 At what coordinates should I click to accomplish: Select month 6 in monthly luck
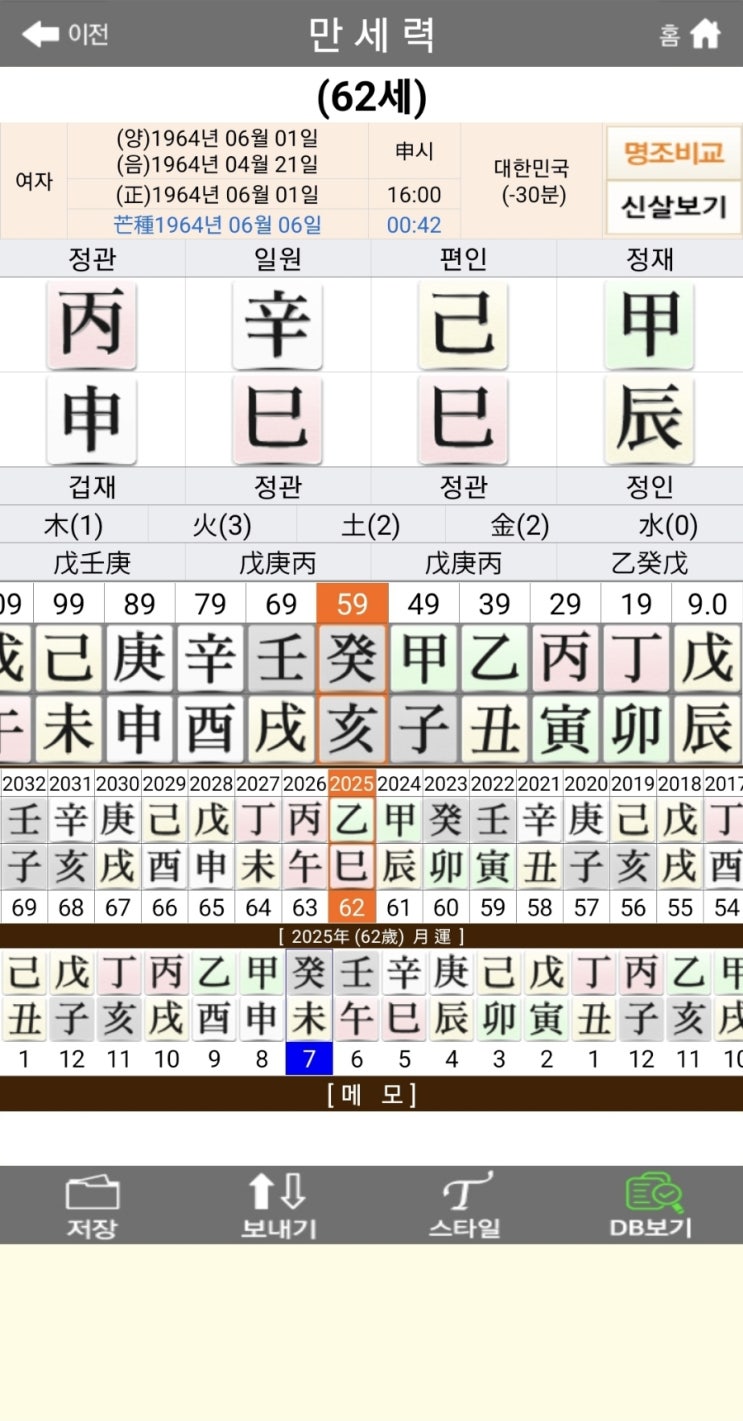355,1058
